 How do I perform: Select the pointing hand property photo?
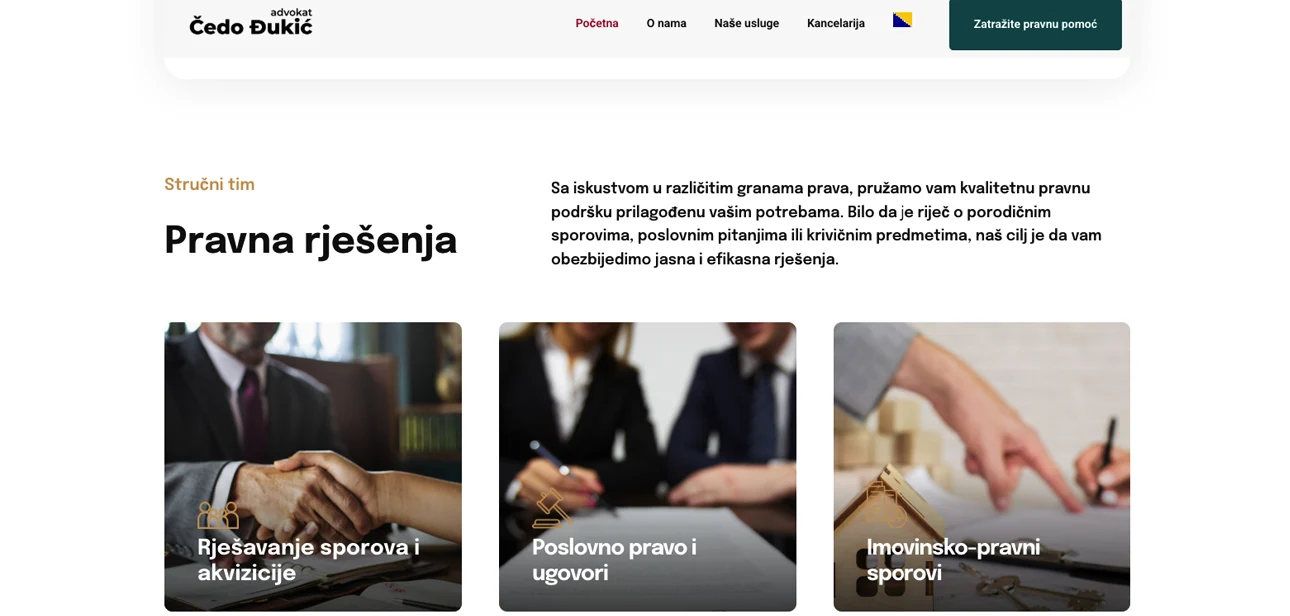click(x=982, y=466)
